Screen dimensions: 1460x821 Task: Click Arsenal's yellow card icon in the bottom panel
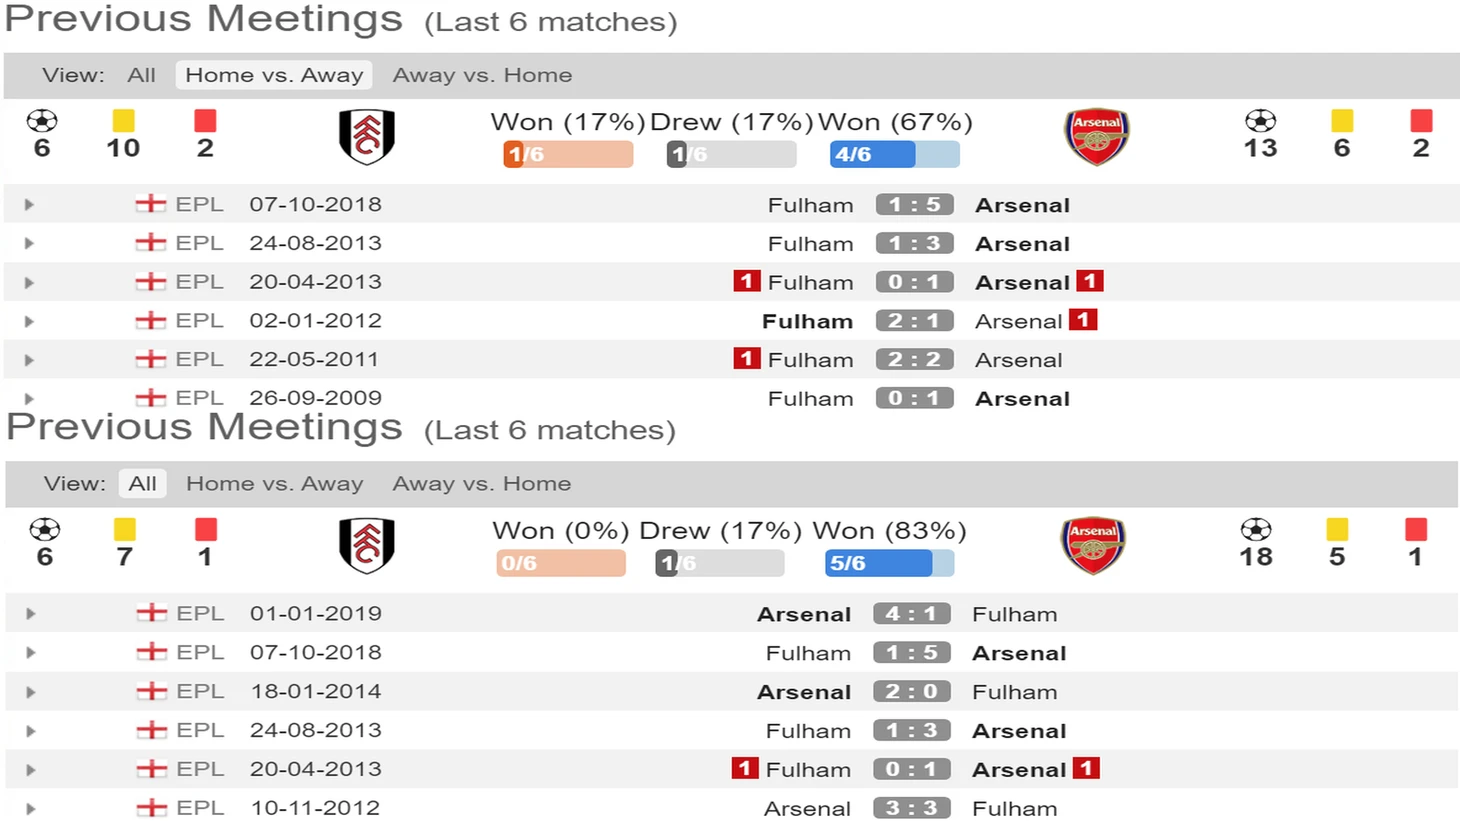click(x=1337, y=529)
